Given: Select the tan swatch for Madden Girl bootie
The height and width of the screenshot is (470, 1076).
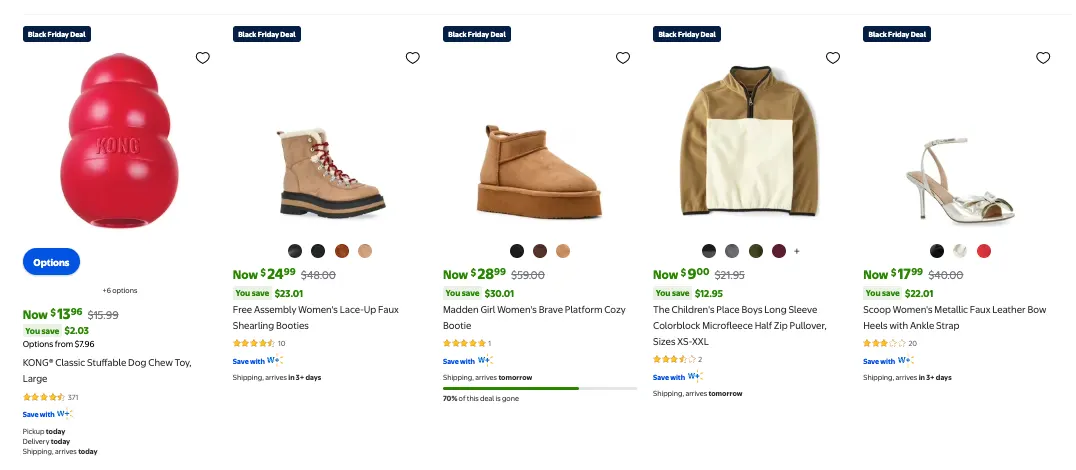Looking at the screenshot, I should point(563,251).
